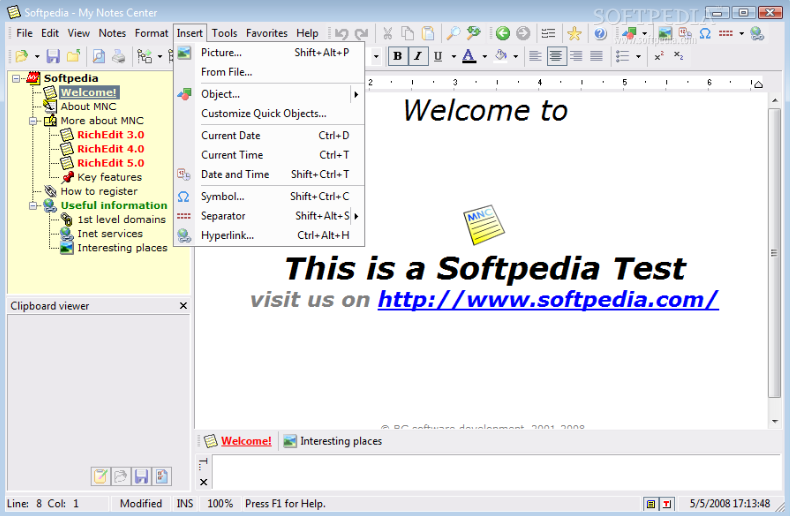Click the grey forward navigation arrow

tap(523, 34)
